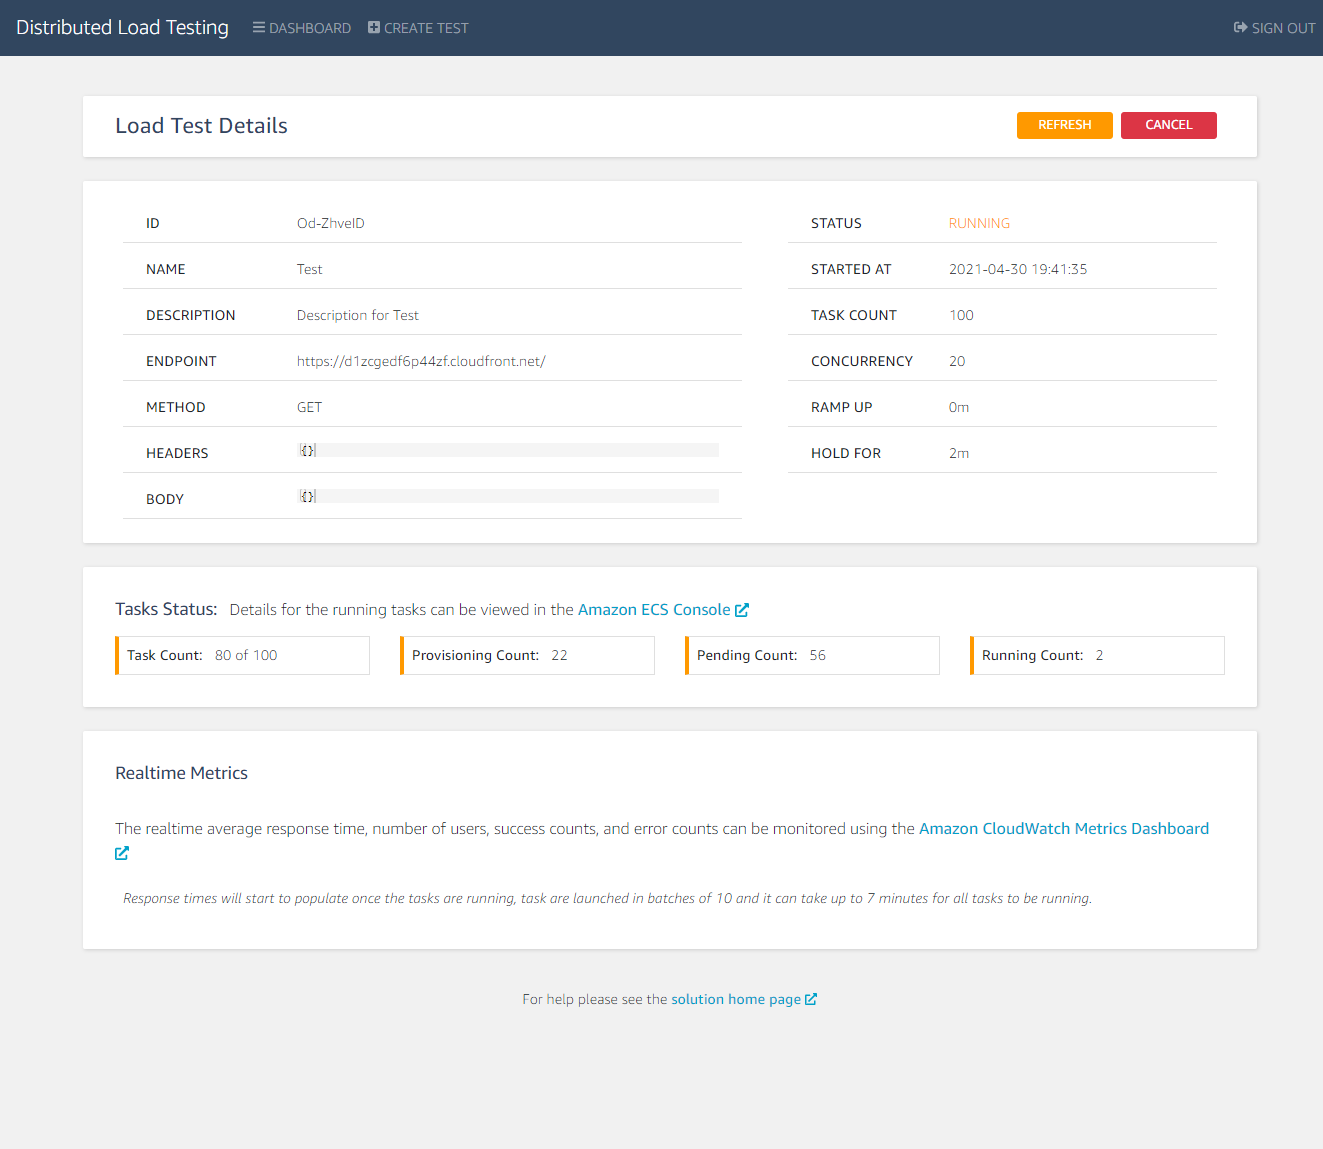Screen dimensions: 1323x1149
Task: Click the Distributed Load Testing title
Action: click(122, 27)
